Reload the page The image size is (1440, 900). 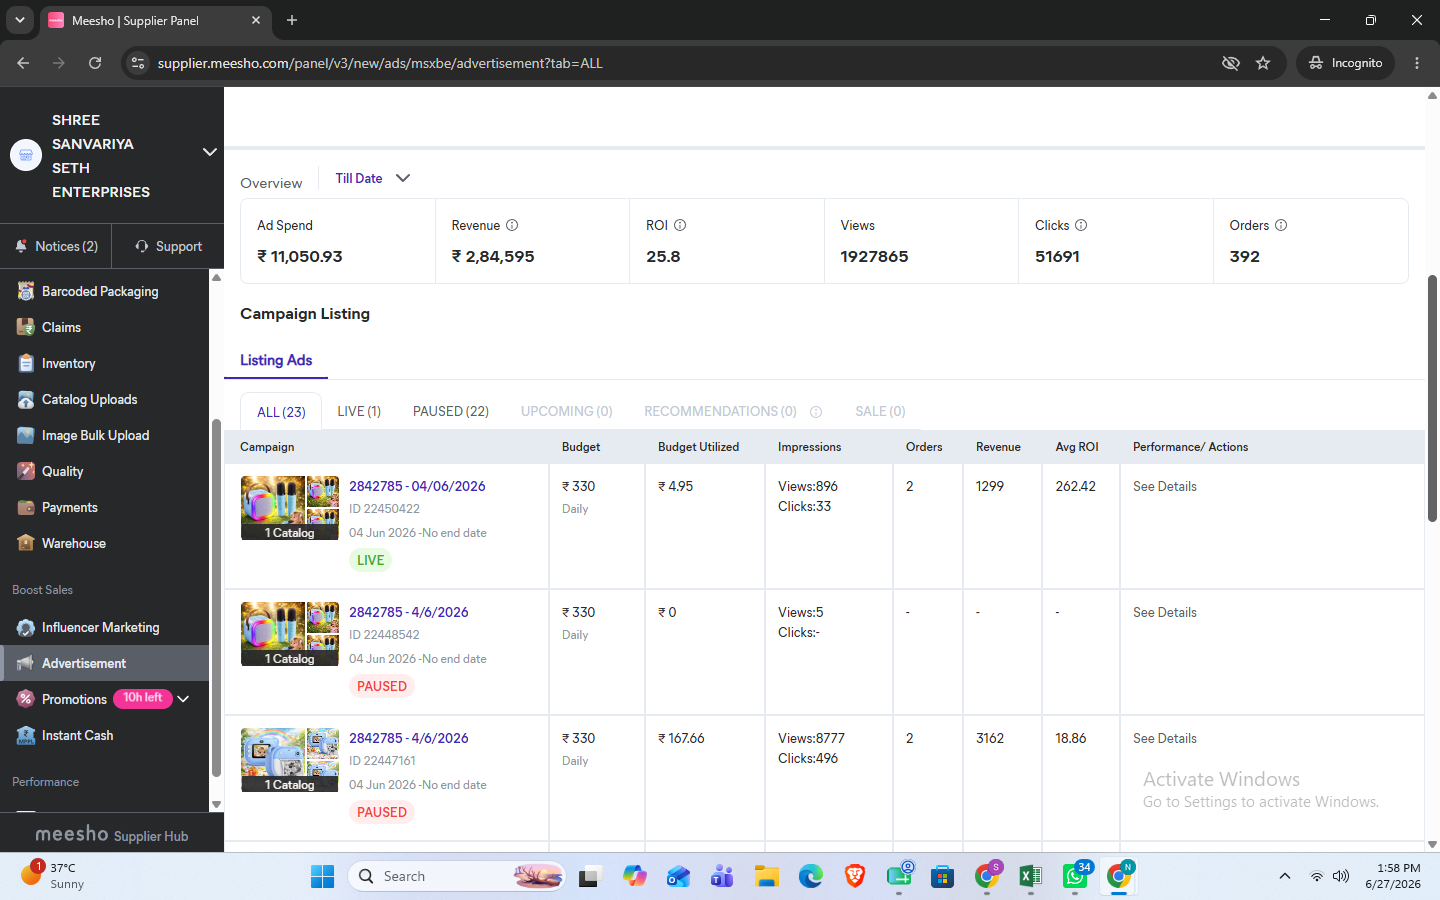point(95,63)
